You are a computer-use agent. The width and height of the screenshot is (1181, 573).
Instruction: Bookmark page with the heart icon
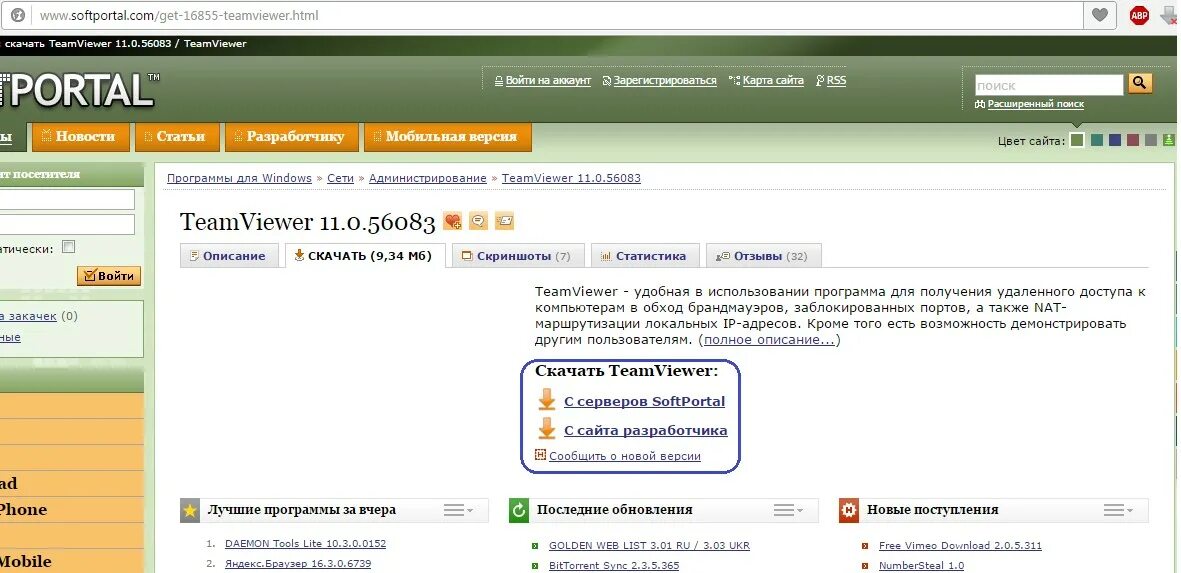1099,15
